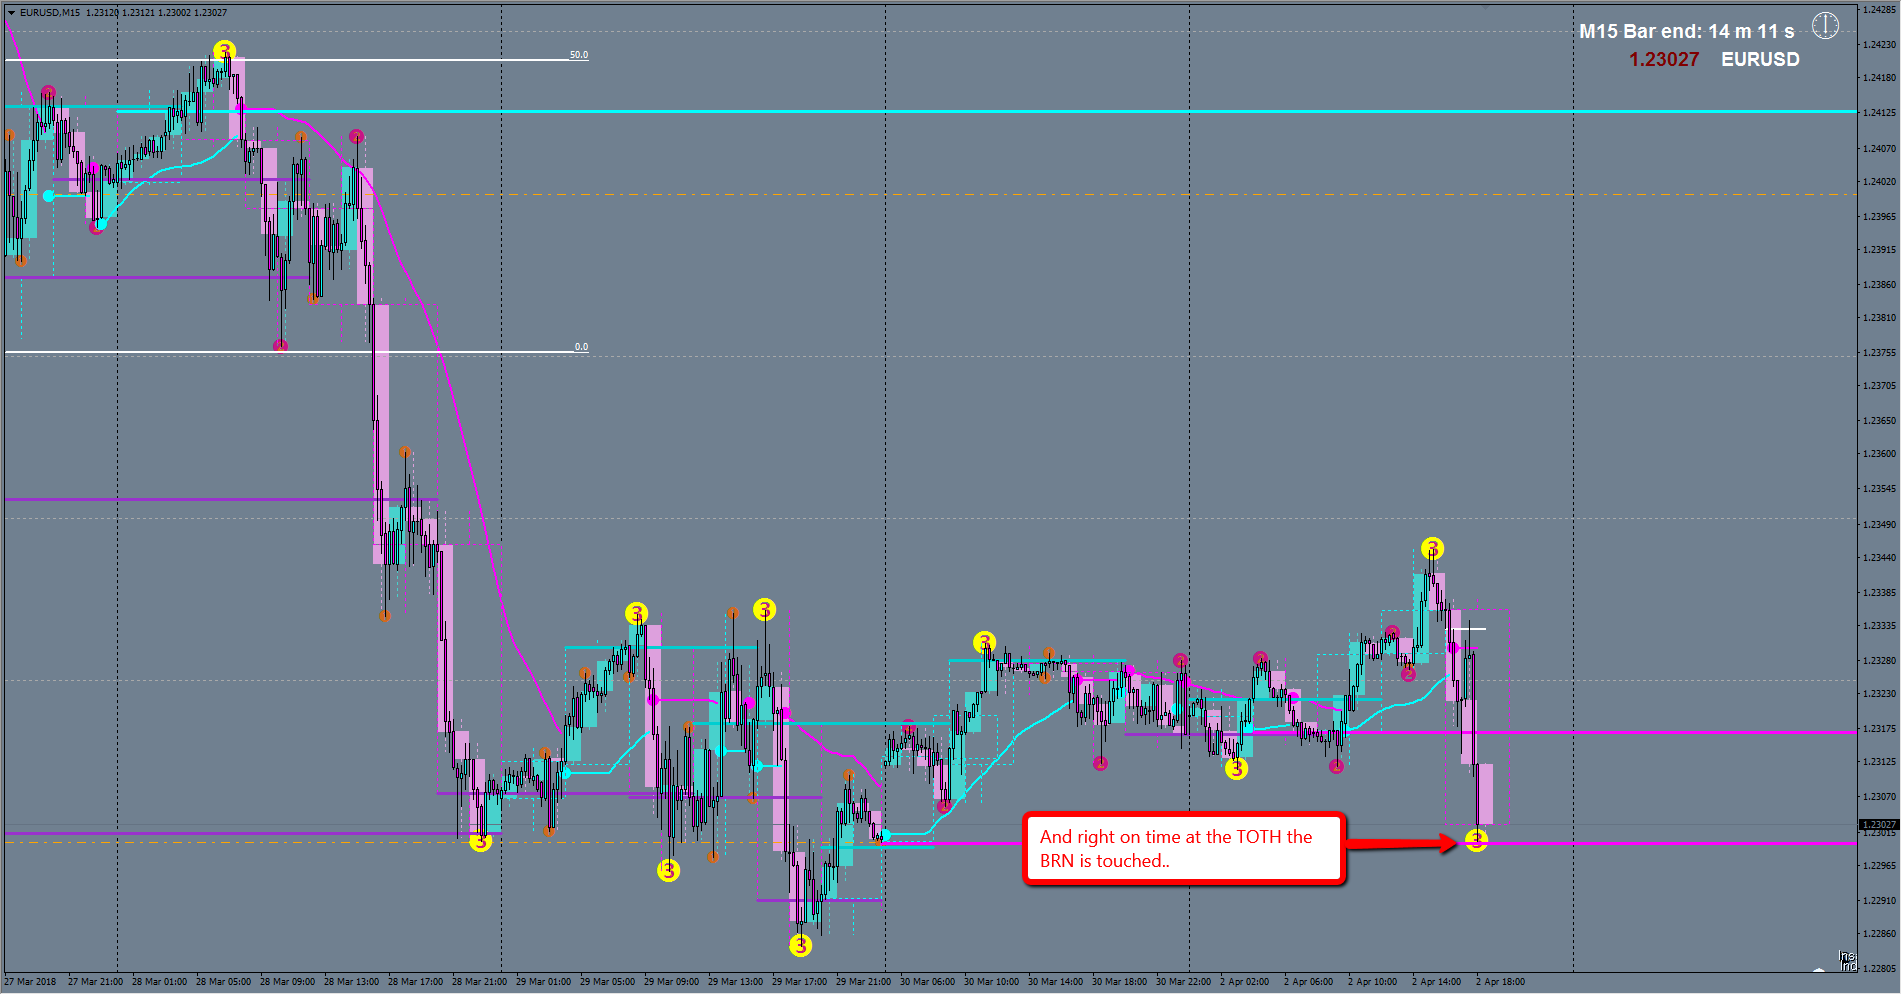The image size is (1902, 995).
Task: Click the 30 Mar 06:00 time label
Action: click(927, 982)
